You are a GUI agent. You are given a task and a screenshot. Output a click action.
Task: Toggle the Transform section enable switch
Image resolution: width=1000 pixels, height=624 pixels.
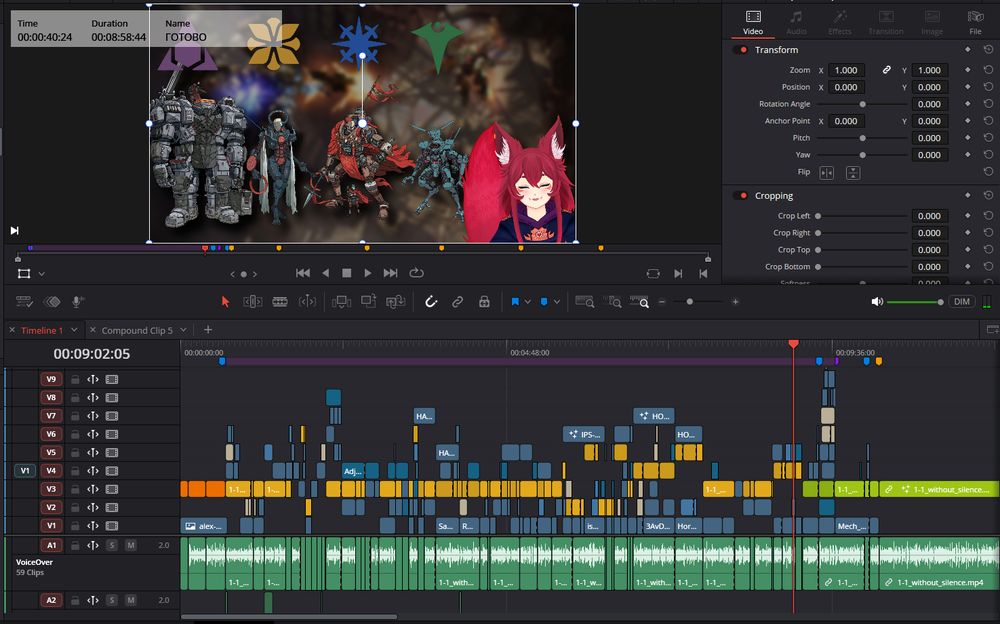(740, 50)
